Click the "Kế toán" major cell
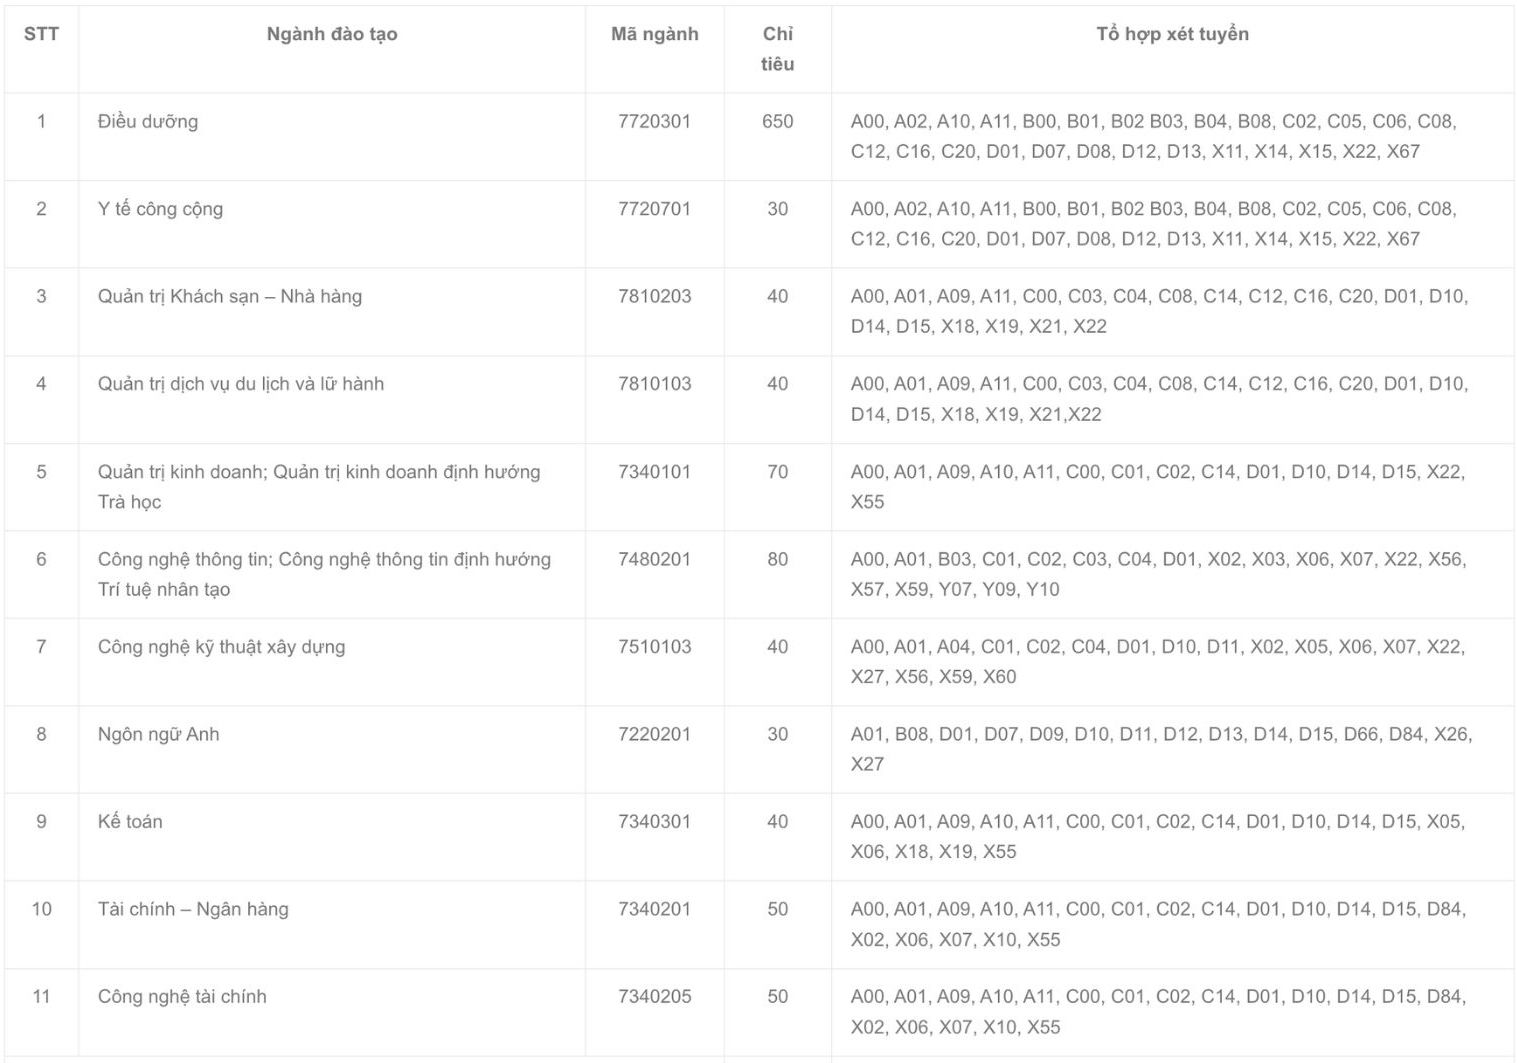Screen dimensions: 1517x1063 click(130, 822)
